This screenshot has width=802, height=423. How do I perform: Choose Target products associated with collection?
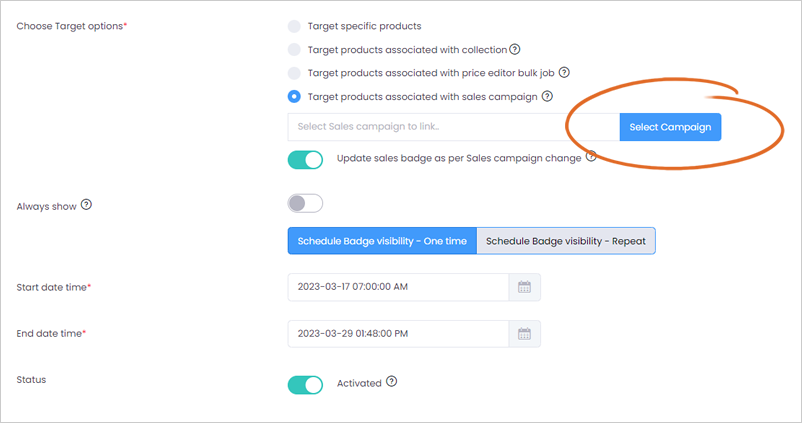point(294,50)
